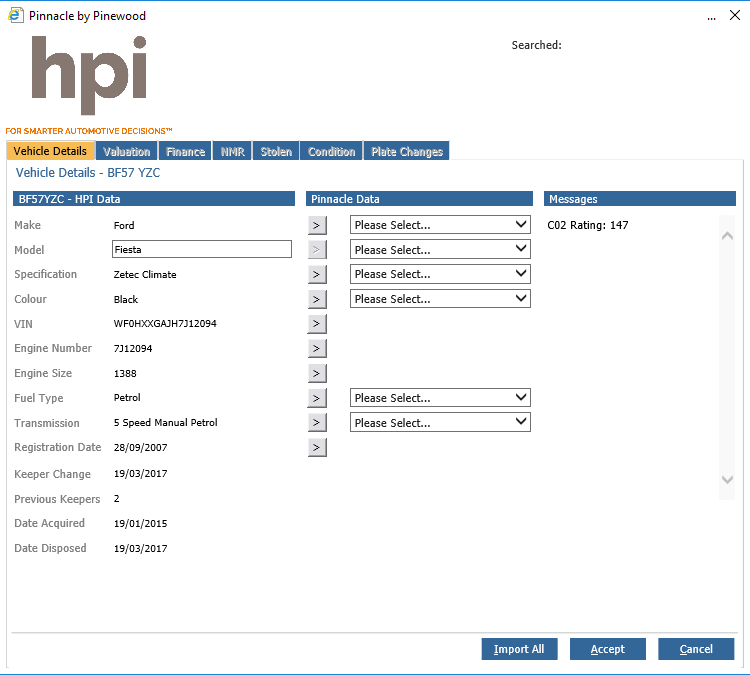
Task: Open the NMR tab
Action: pos(232,151)
